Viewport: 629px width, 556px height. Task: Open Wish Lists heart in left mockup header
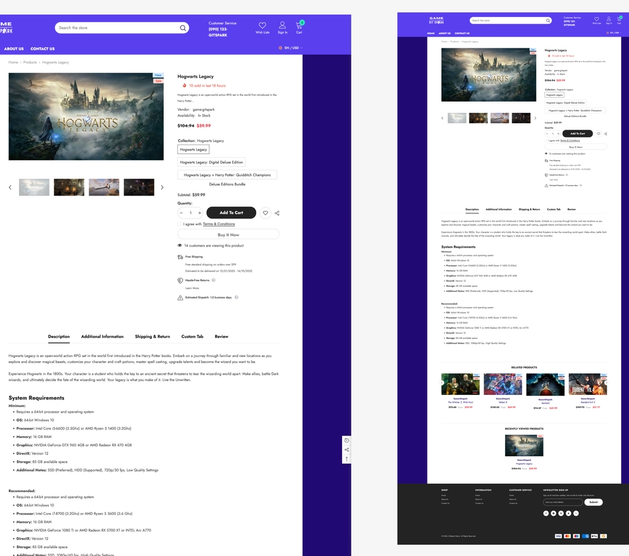262,25
